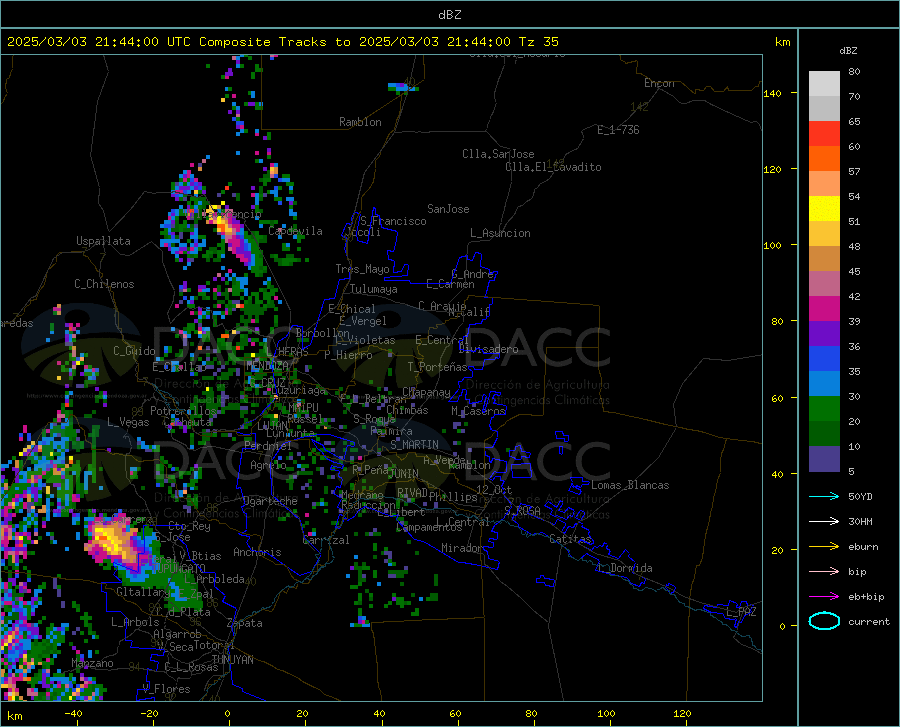Click the 'TUNUYAN' place label
The width and height of the screenshot is (900, 727).
tap(232, 659)
